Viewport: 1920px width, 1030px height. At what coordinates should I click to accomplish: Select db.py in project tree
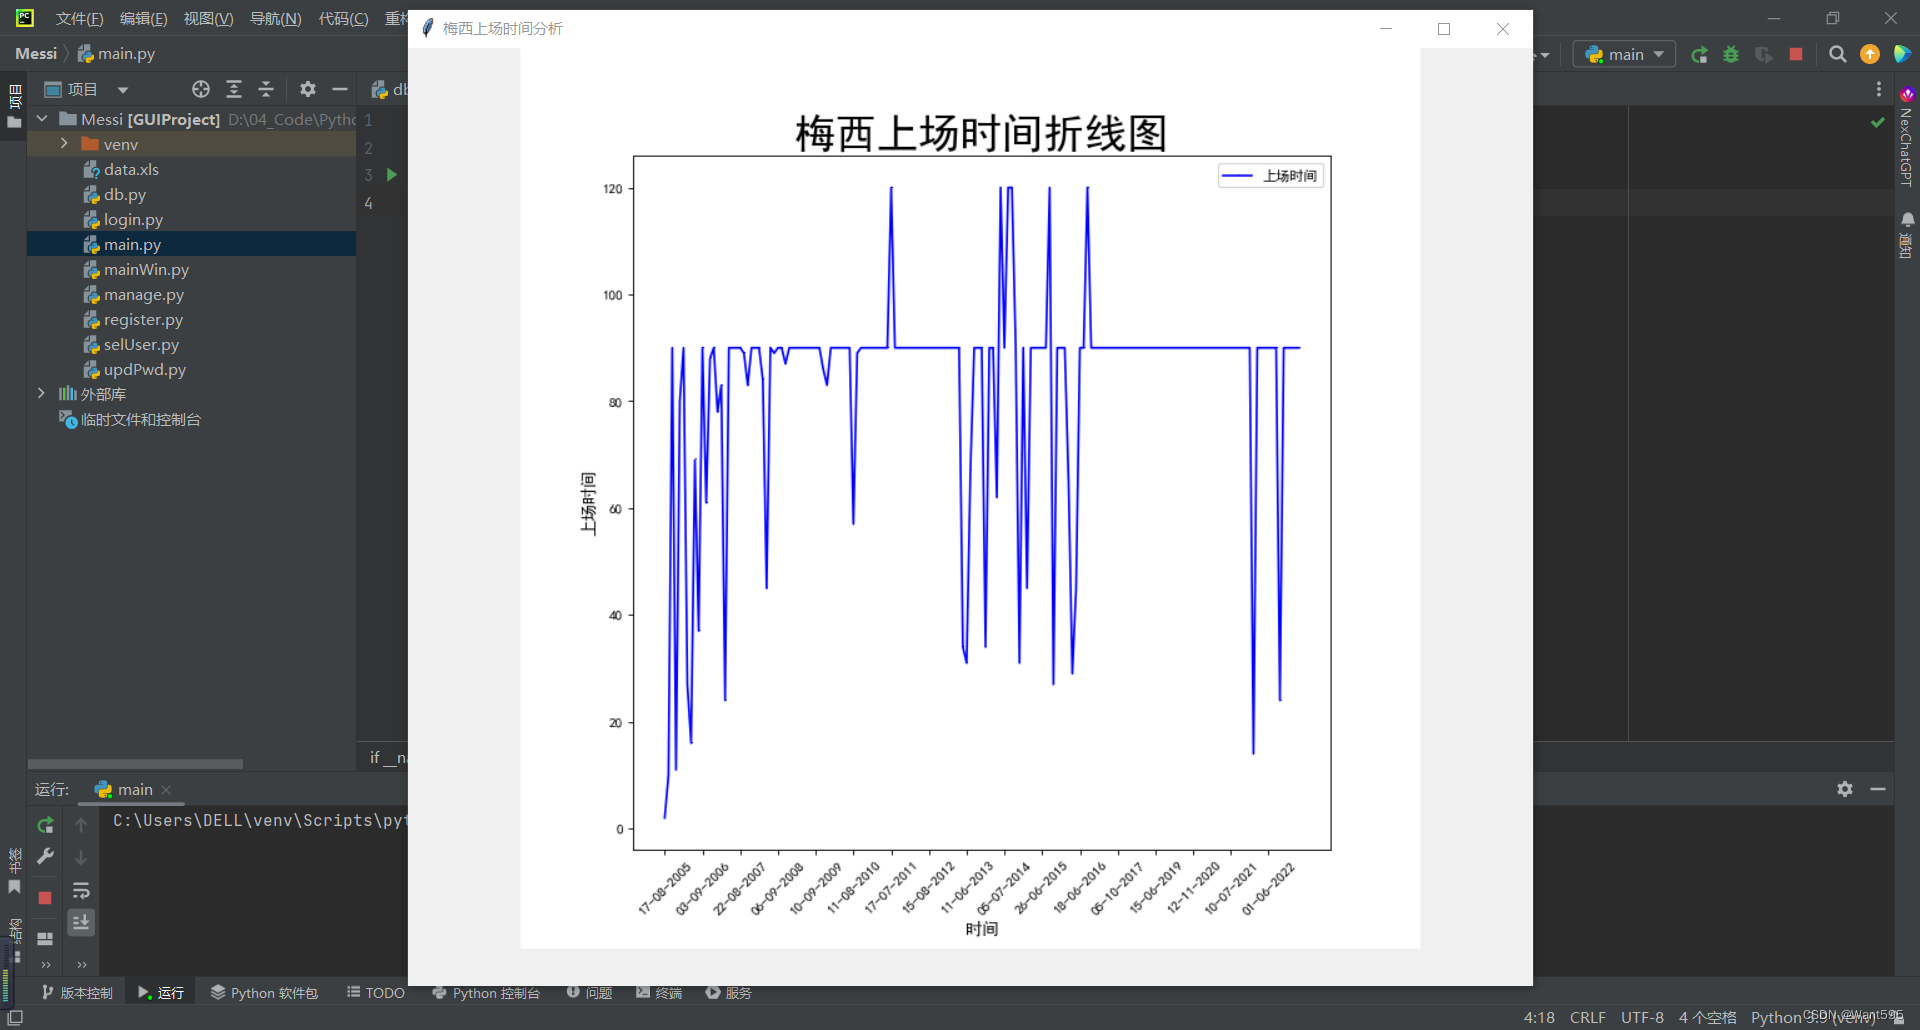[x=124, y=194]
